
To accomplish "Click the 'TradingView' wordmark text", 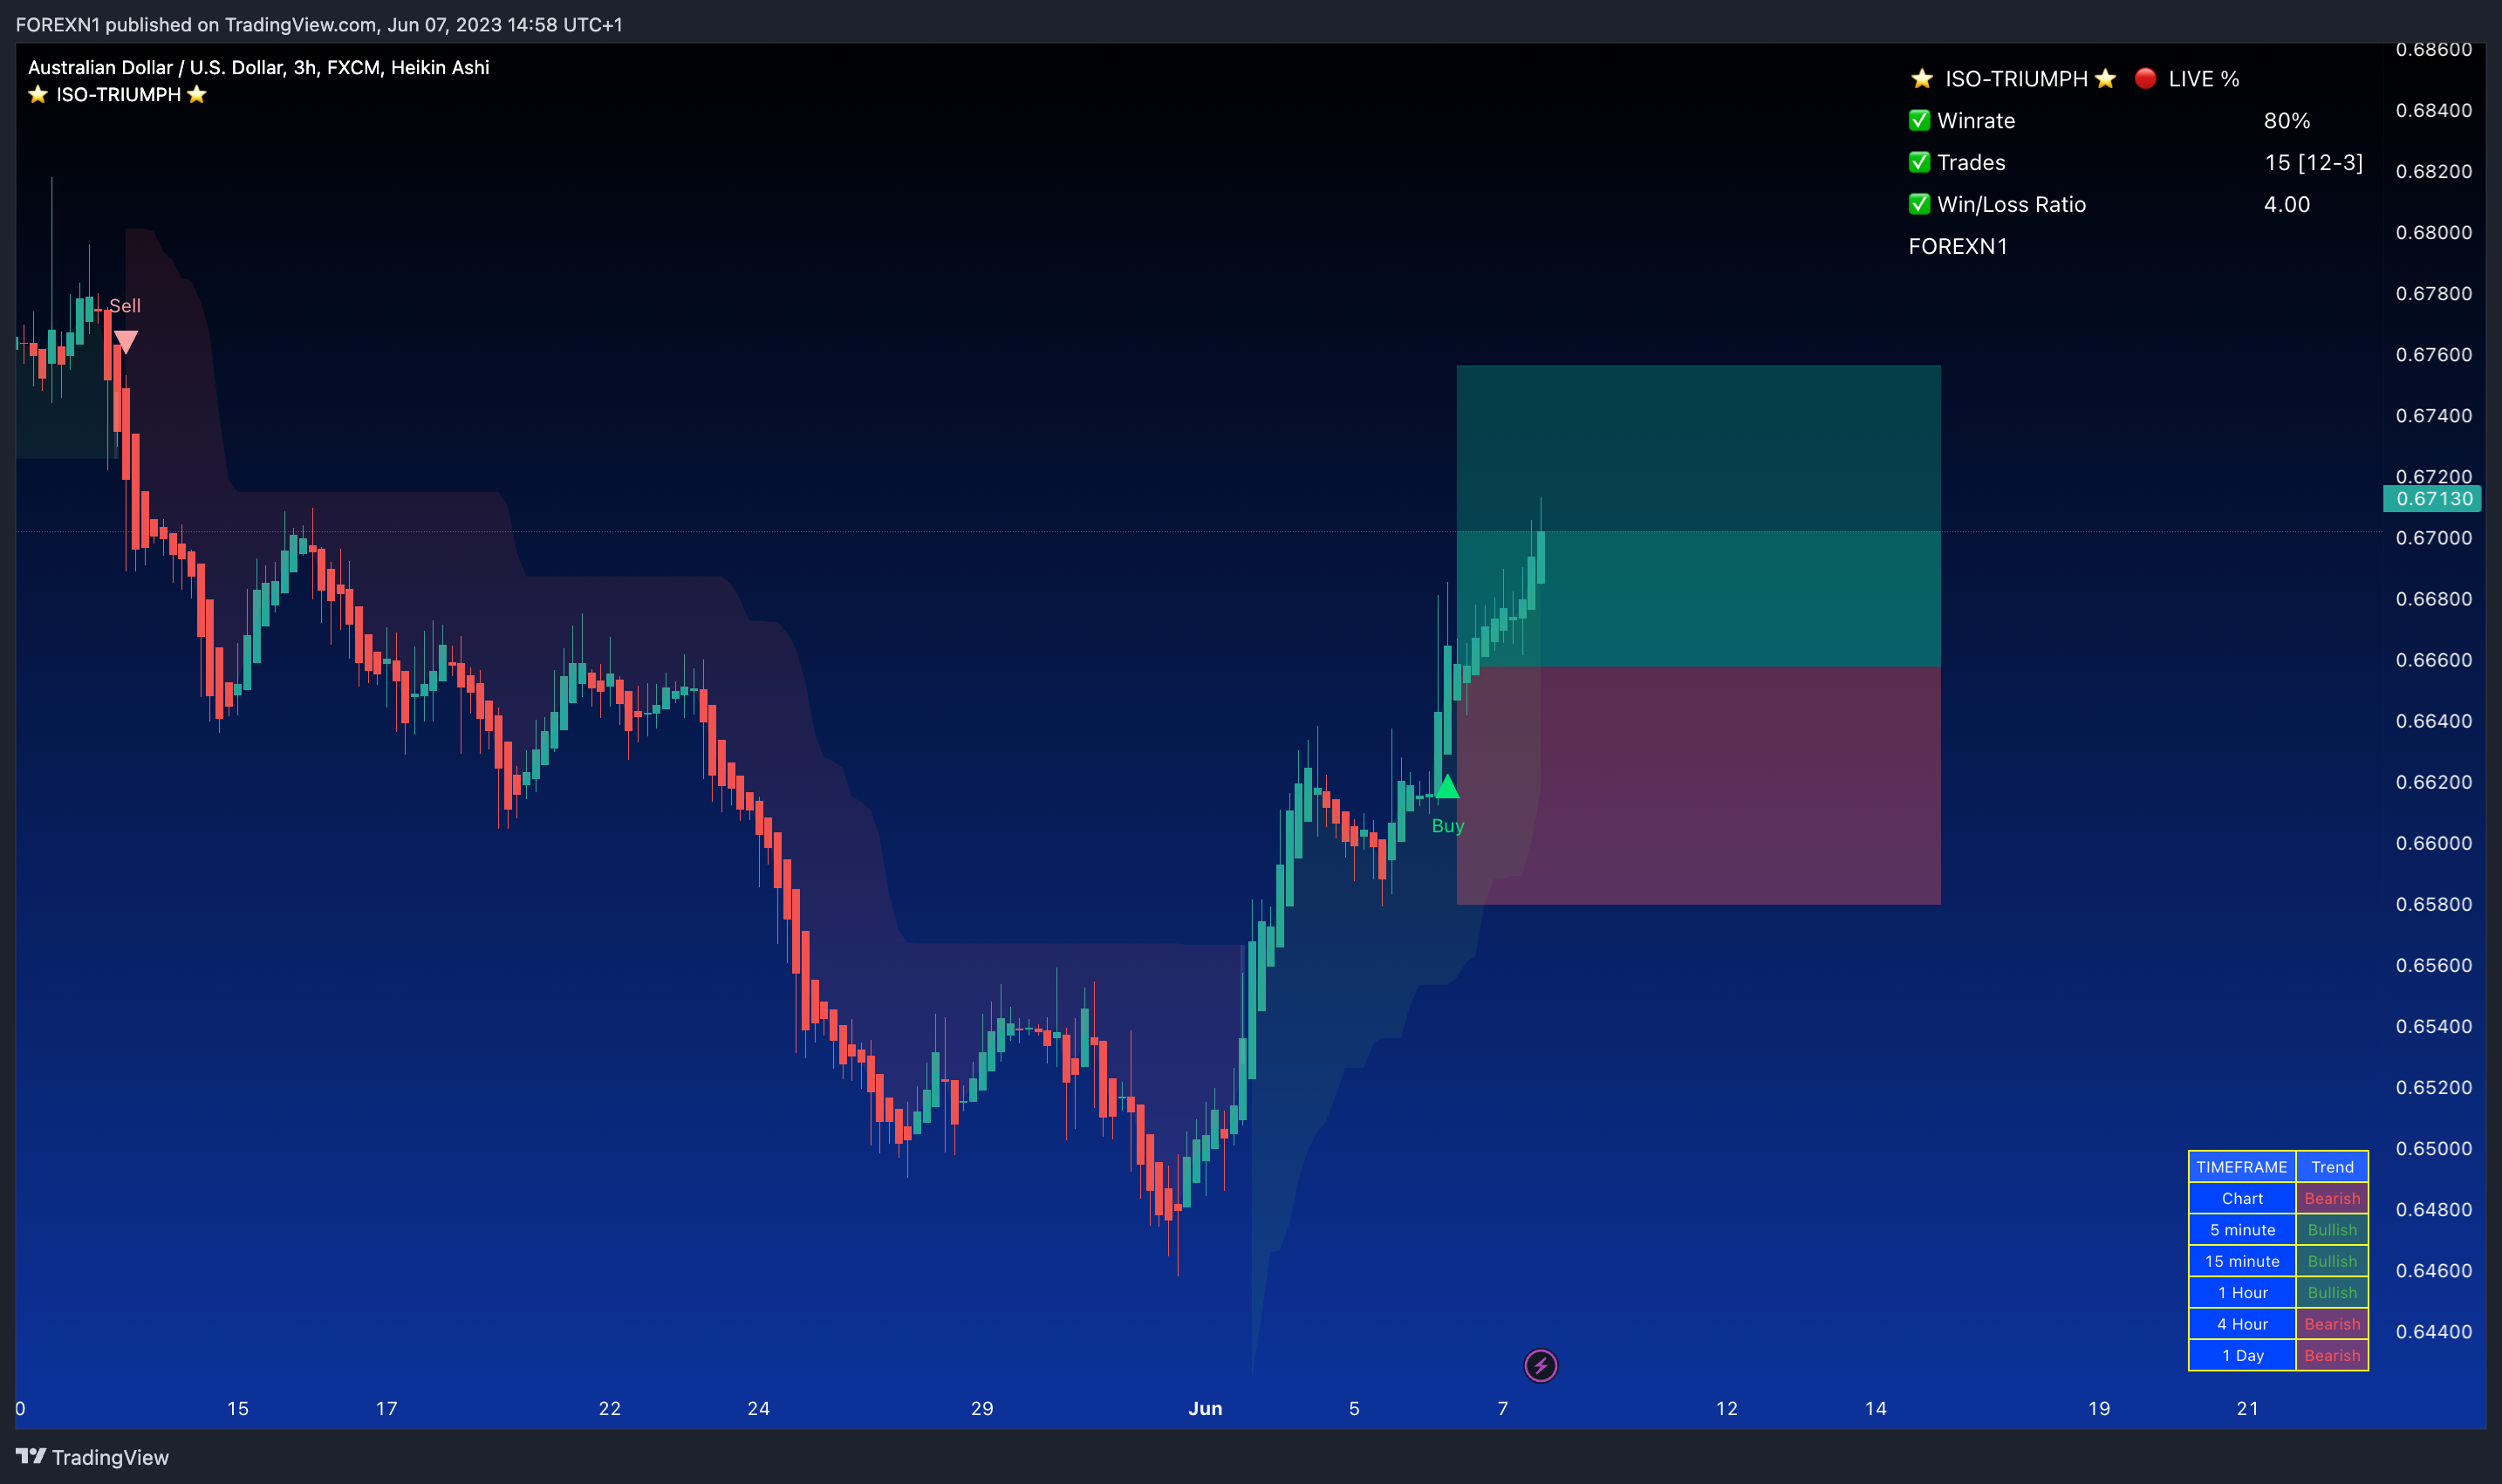I will tap(110, 1457).
